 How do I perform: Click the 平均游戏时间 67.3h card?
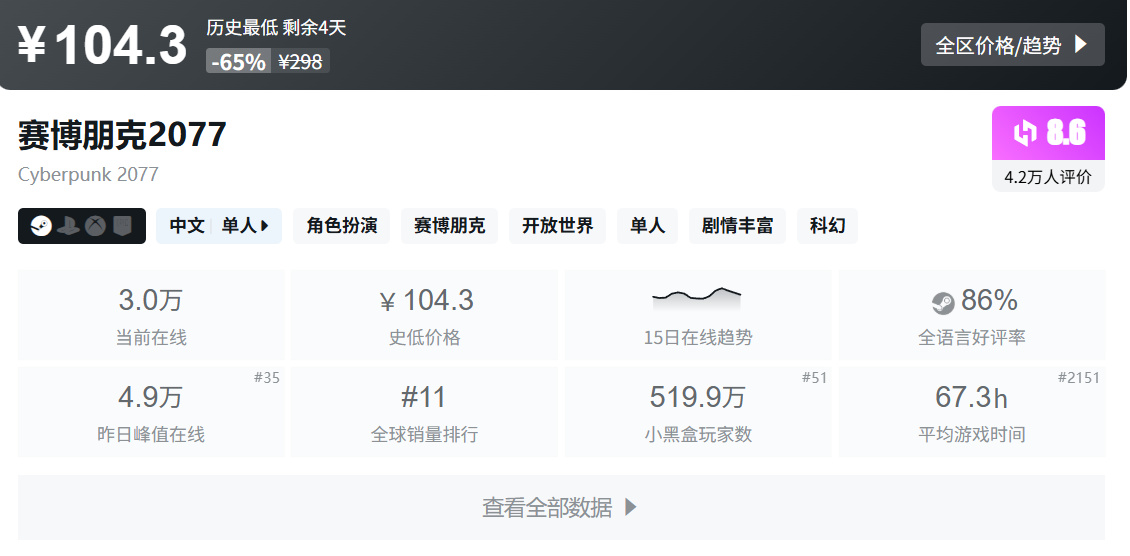(x=971, y=412)
